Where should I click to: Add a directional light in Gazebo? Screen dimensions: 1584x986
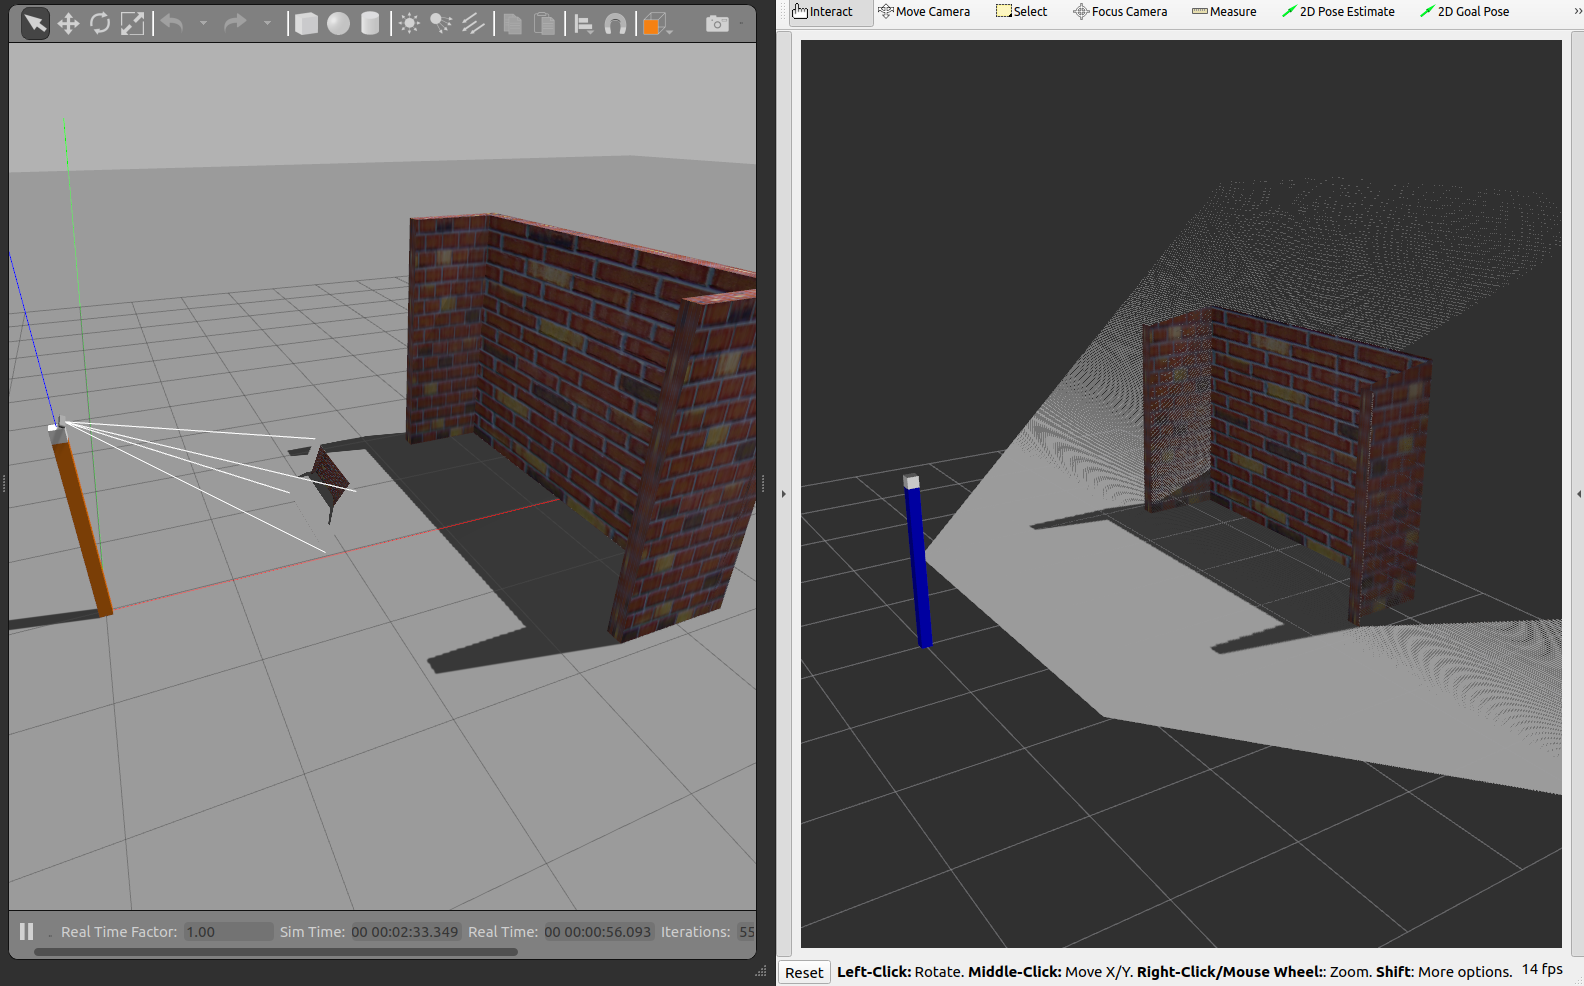tap(473, 23)
